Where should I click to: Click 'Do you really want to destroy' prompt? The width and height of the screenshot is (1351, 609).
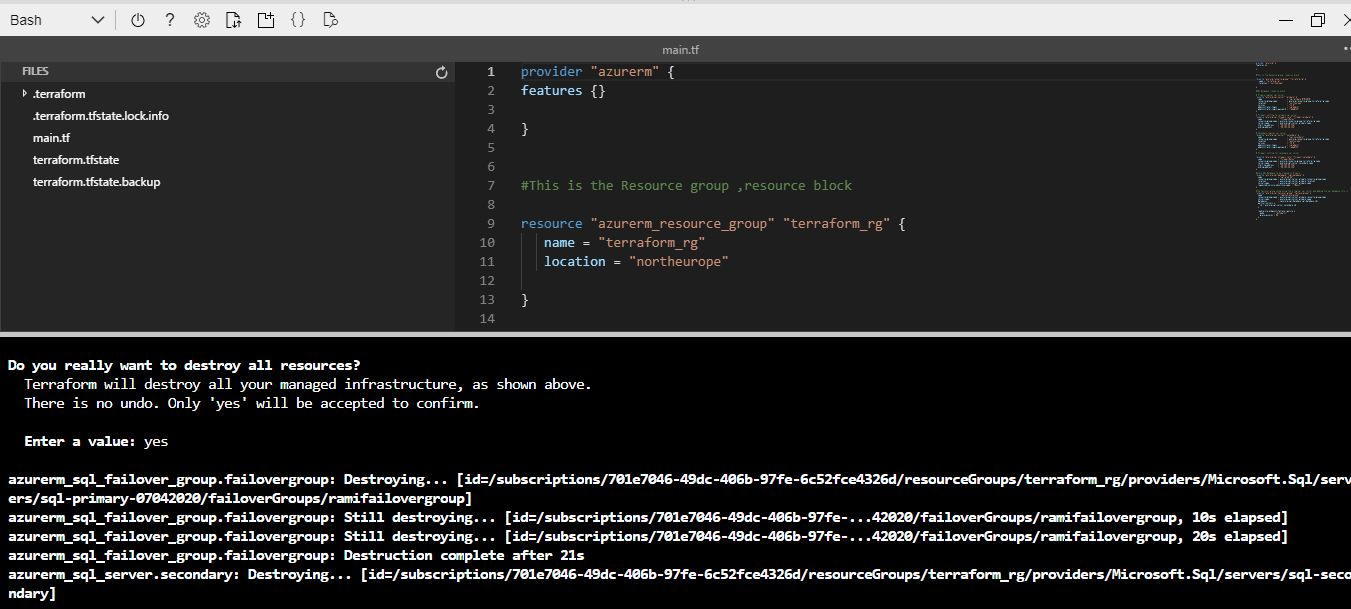pyautogui.click(x=183, y=365)
